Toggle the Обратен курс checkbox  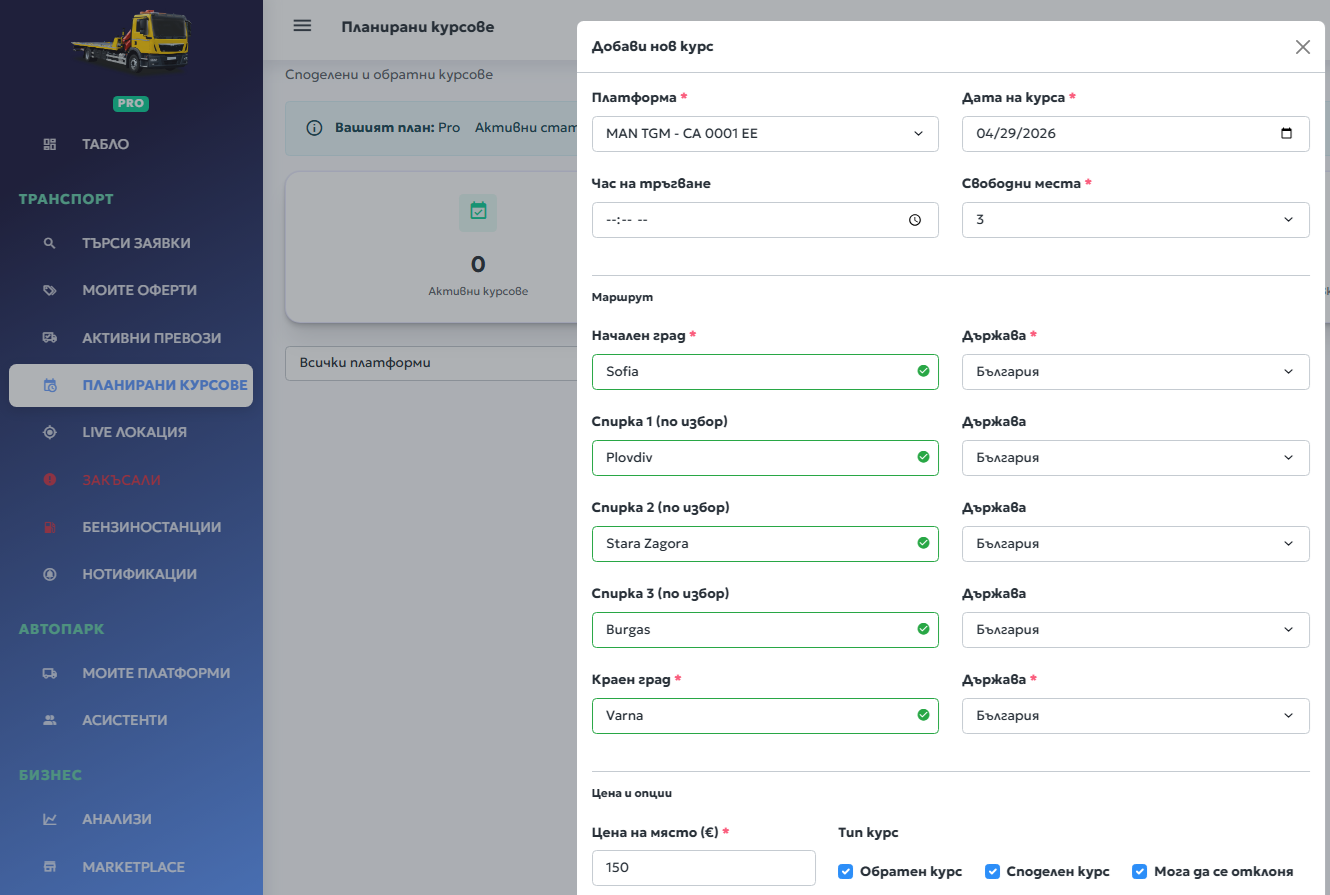tap(845, 871)
